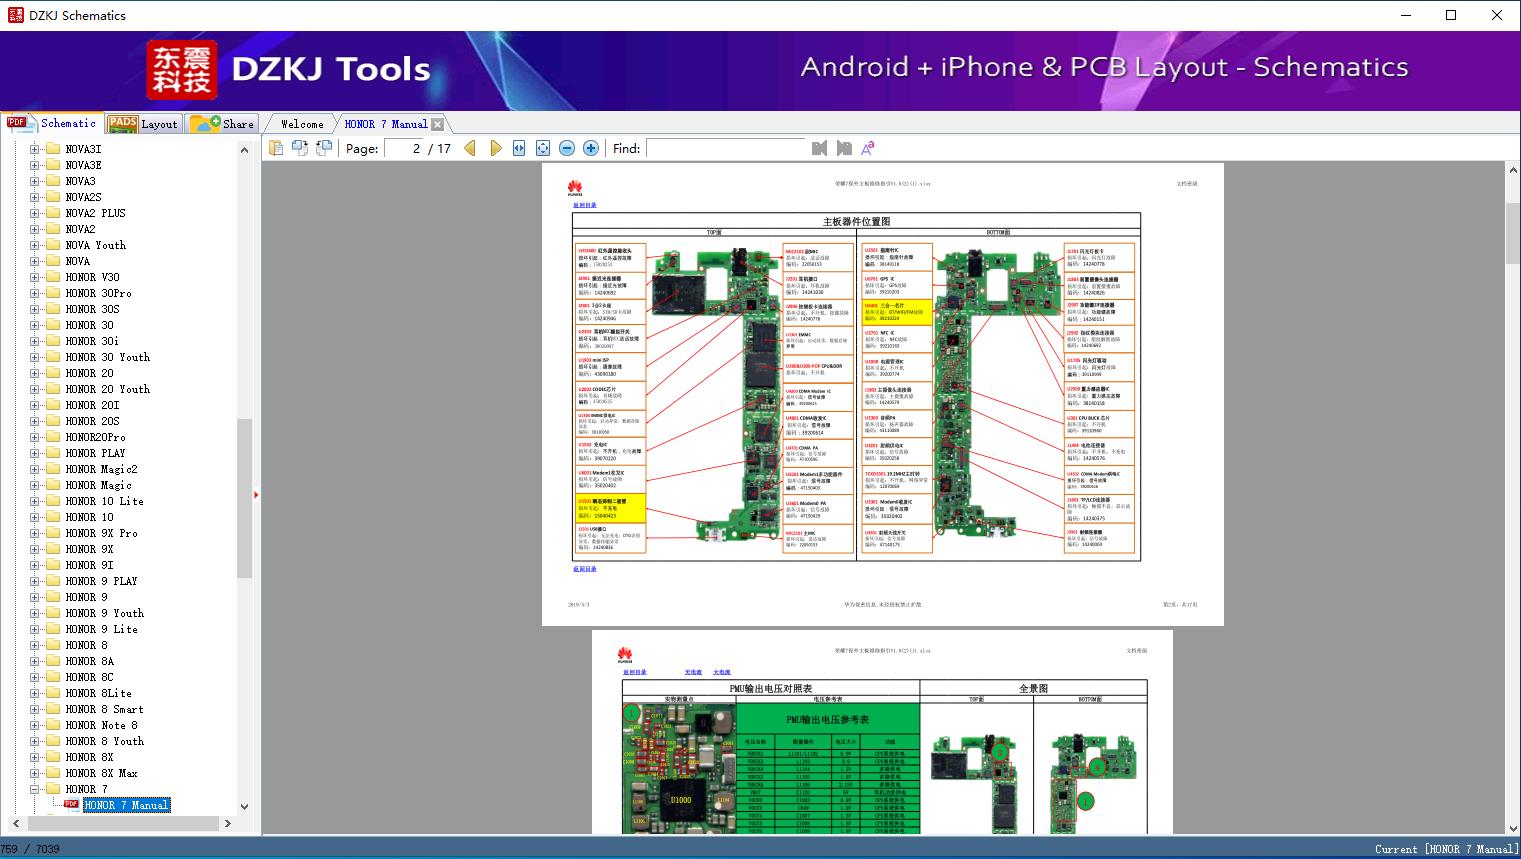1521x859 pixels.
Task: Click the 返回目录 link above board diagram
Action: pos(585,205)
